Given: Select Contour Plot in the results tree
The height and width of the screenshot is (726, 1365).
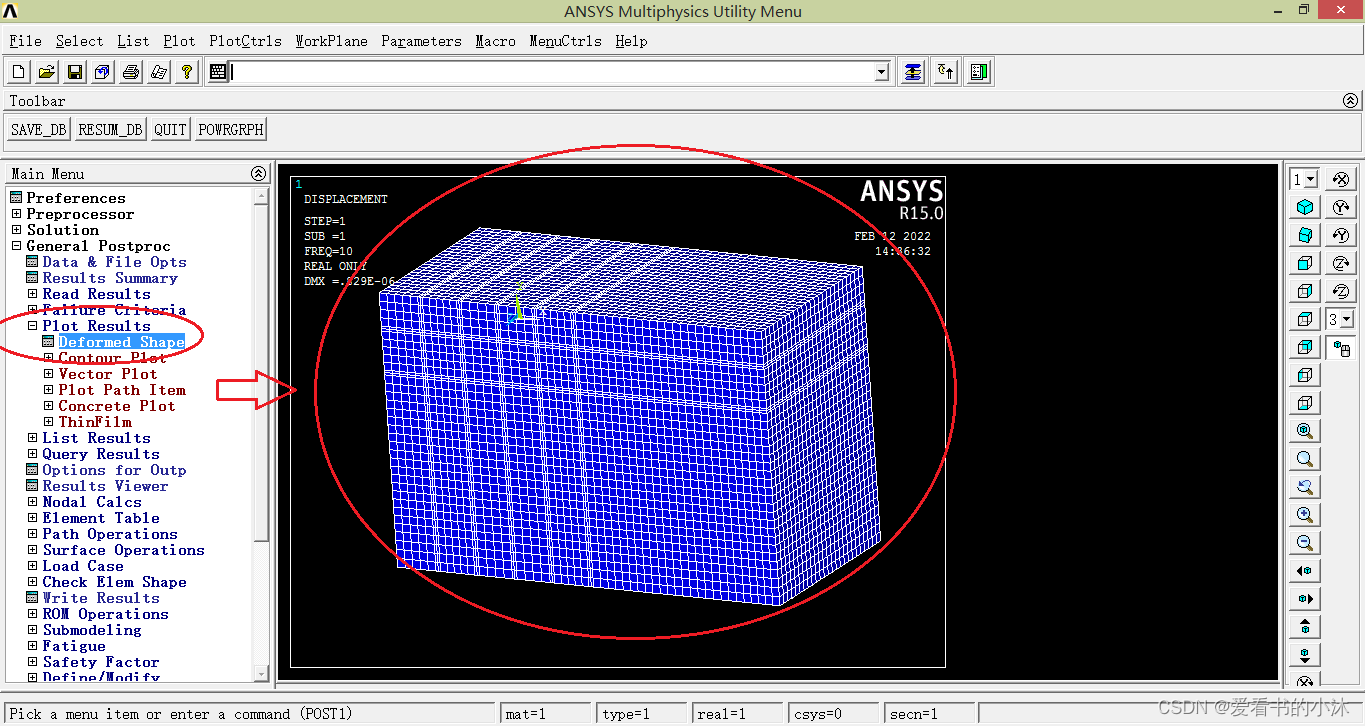Looking at the screenshot, I should (112, 358).
